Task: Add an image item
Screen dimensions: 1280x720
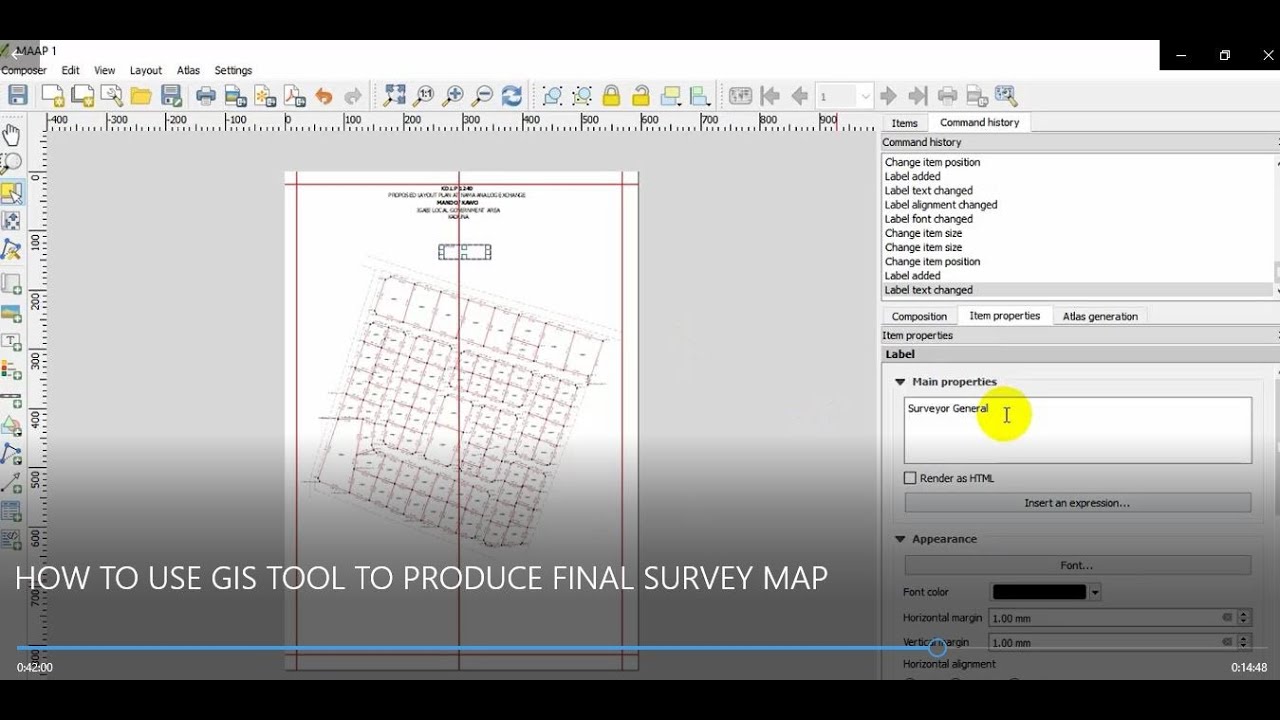Action: coord(11,313)
